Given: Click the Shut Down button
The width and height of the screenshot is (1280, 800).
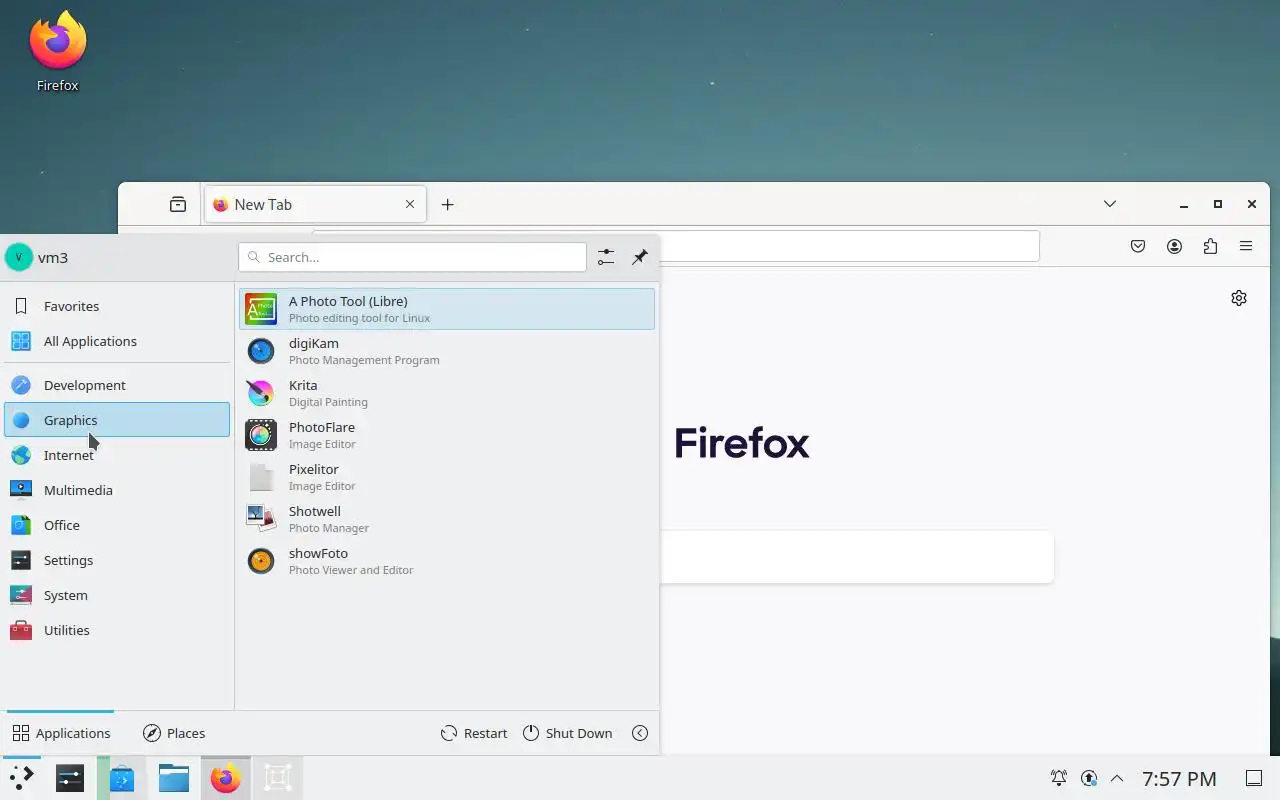Looking at the screenshot, I should click(x=567, y=733).
